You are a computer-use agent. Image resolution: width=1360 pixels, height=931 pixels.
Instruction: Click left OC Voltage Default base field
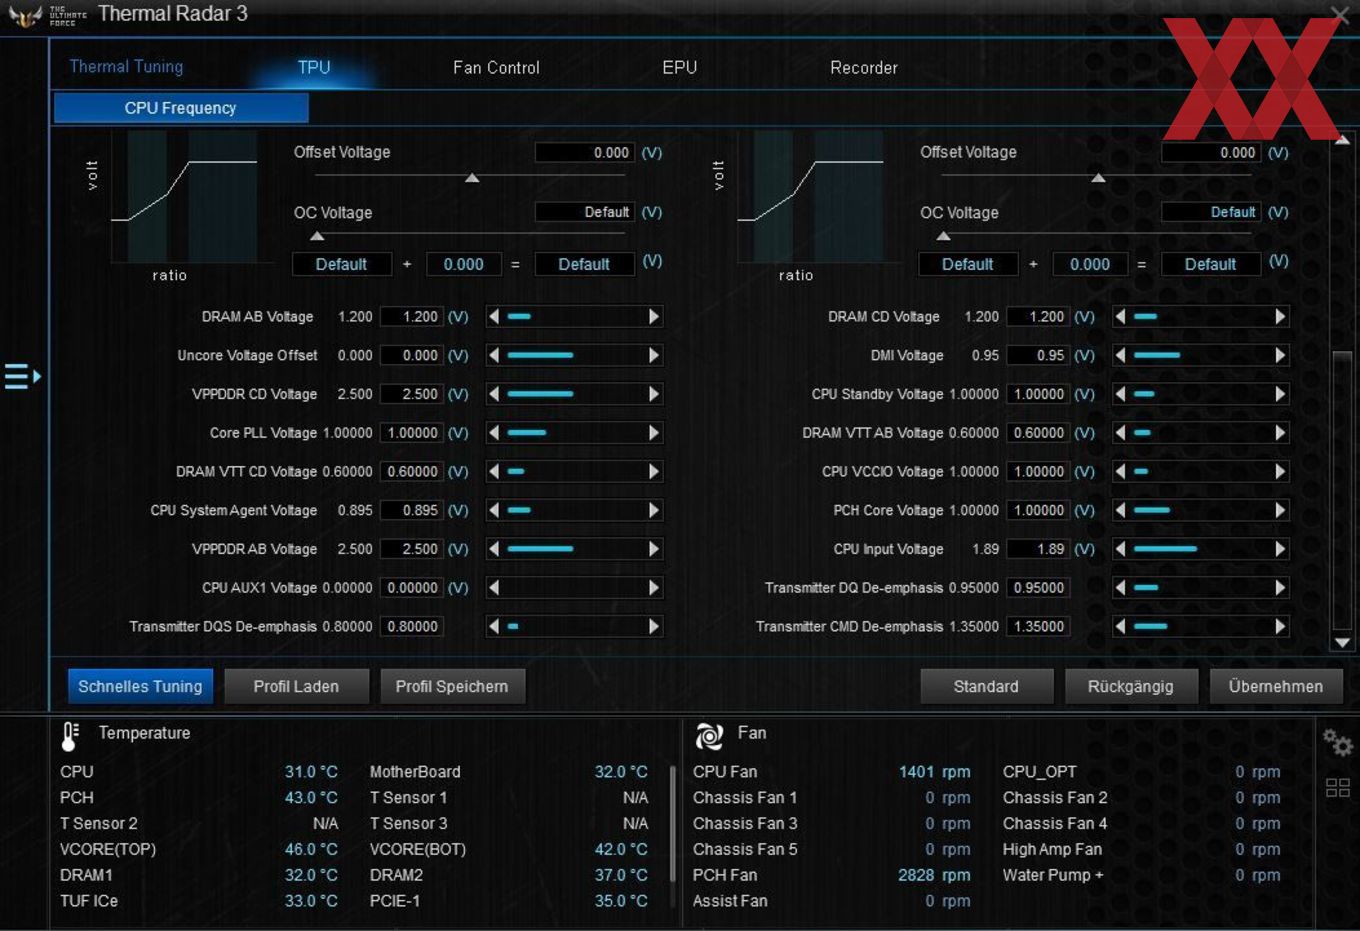[342, 264]
